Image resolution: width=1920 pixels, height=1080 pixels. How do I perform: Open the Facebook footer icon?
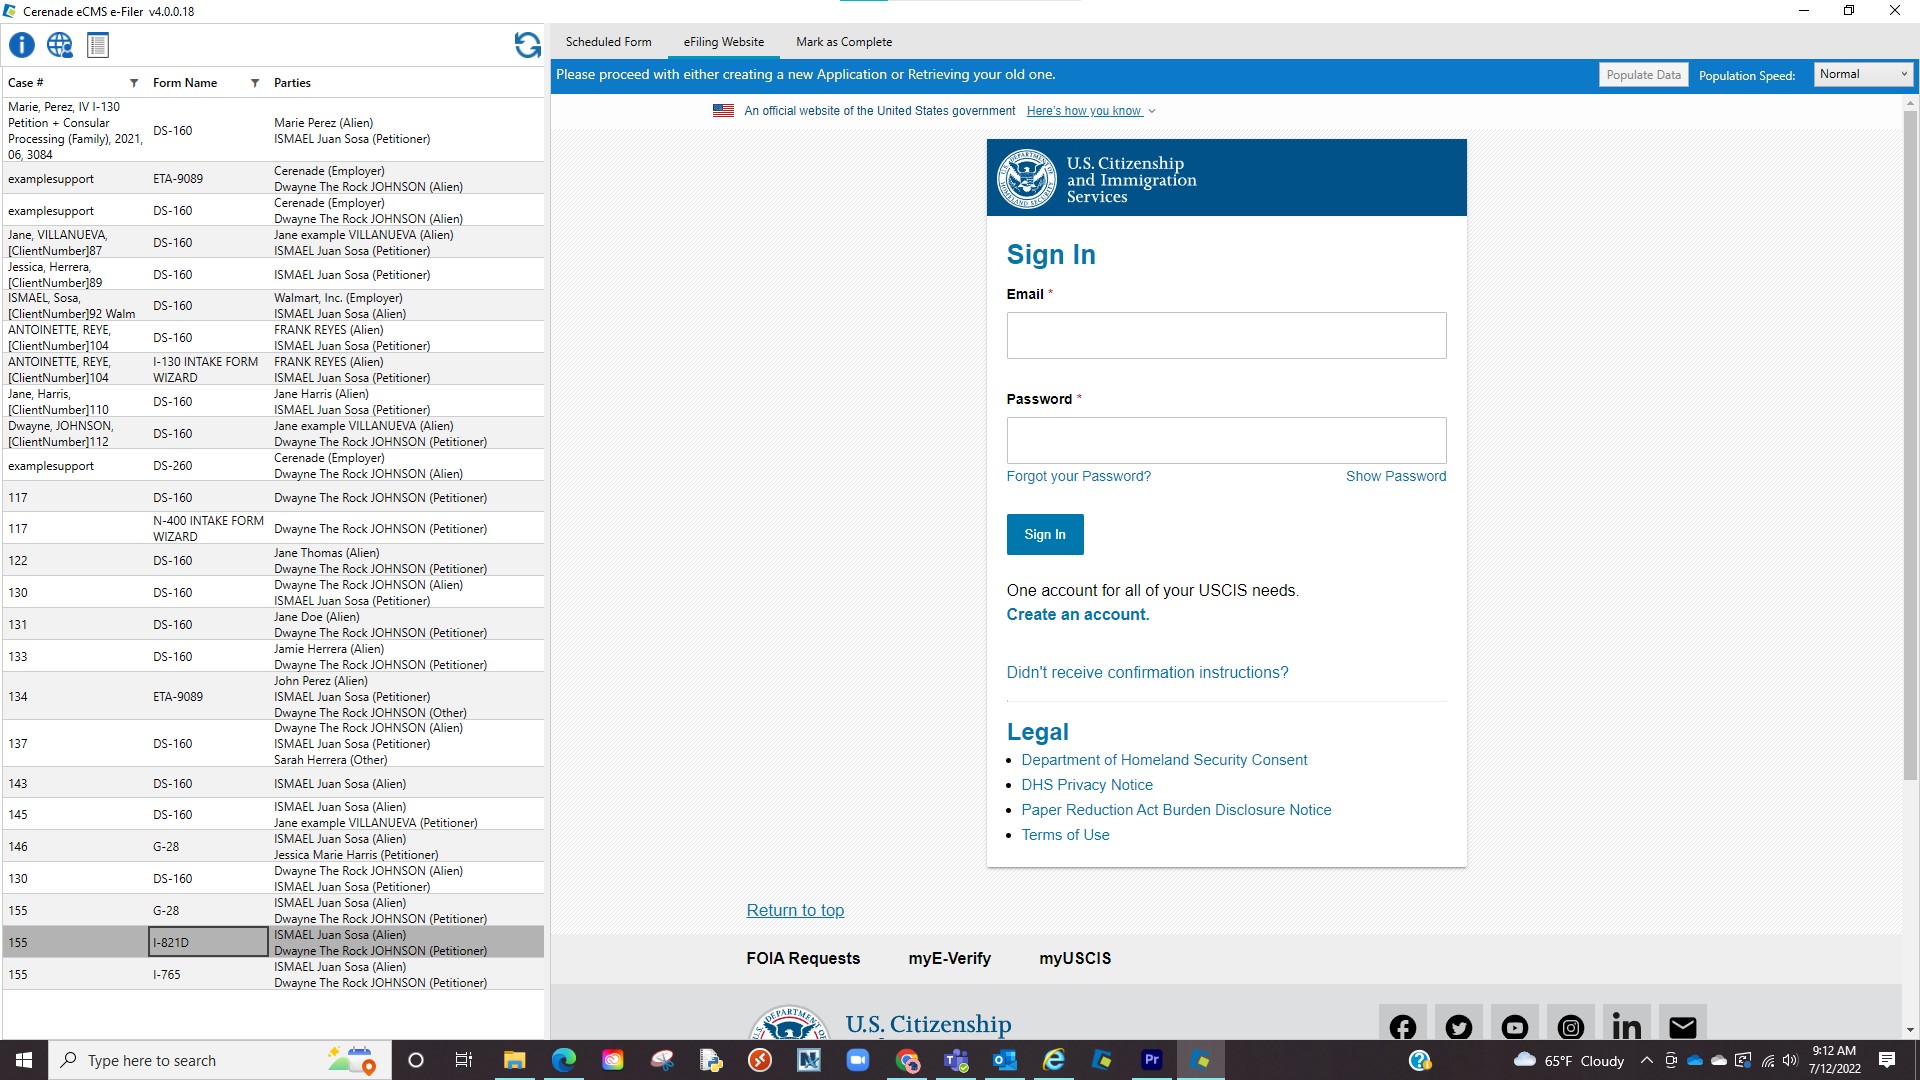(x=1402, y=1027)
